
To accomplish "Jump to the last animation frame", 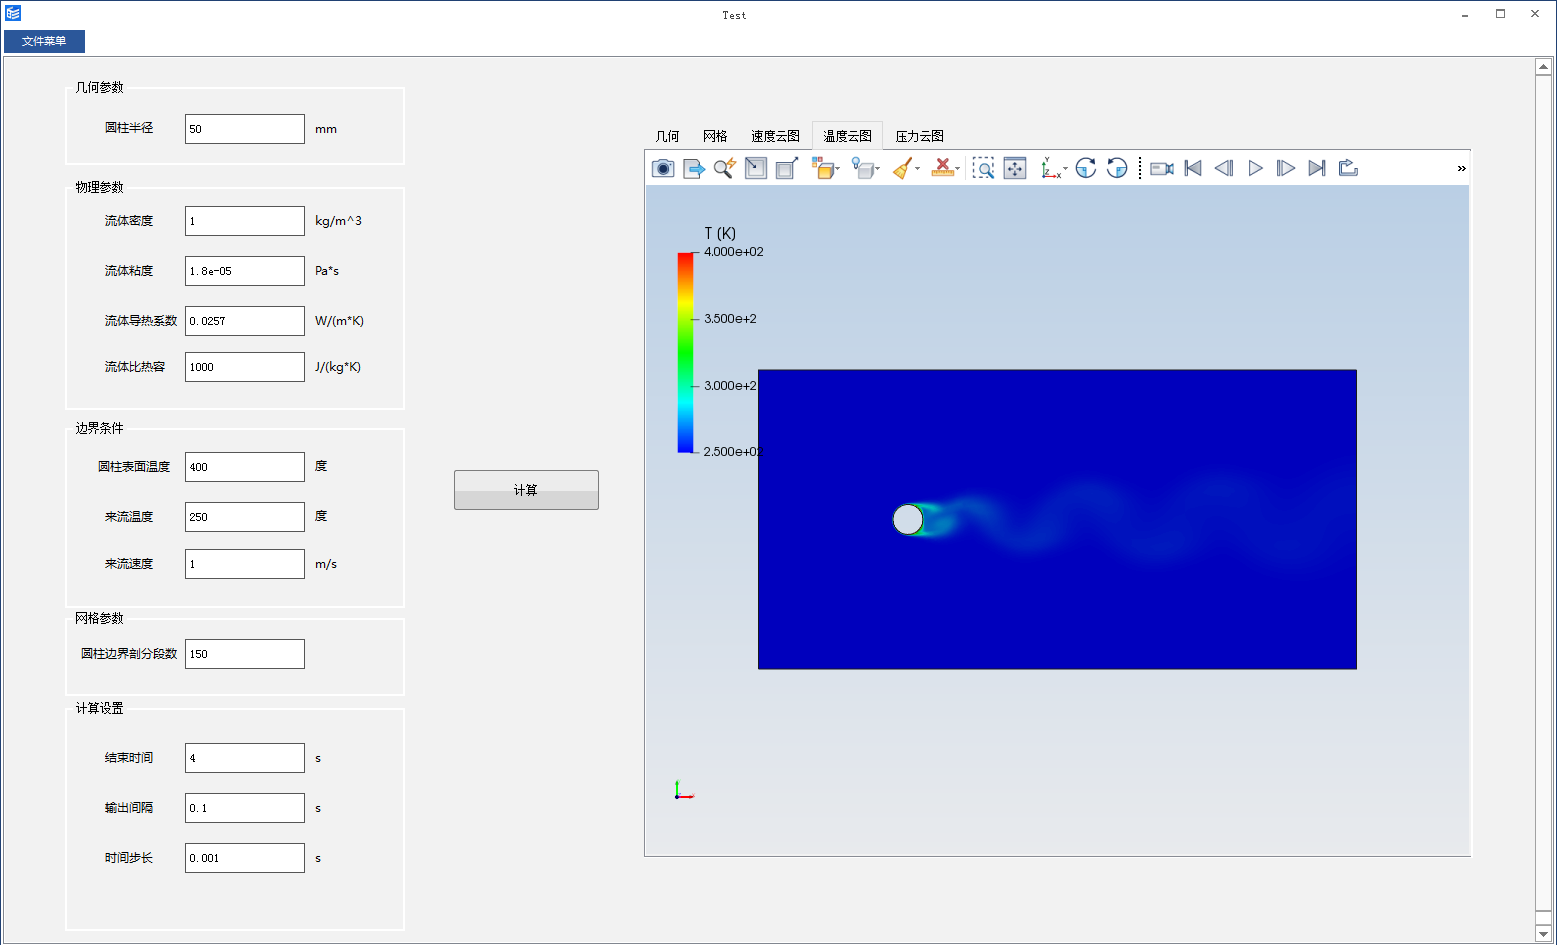I will click(1317, 168).
